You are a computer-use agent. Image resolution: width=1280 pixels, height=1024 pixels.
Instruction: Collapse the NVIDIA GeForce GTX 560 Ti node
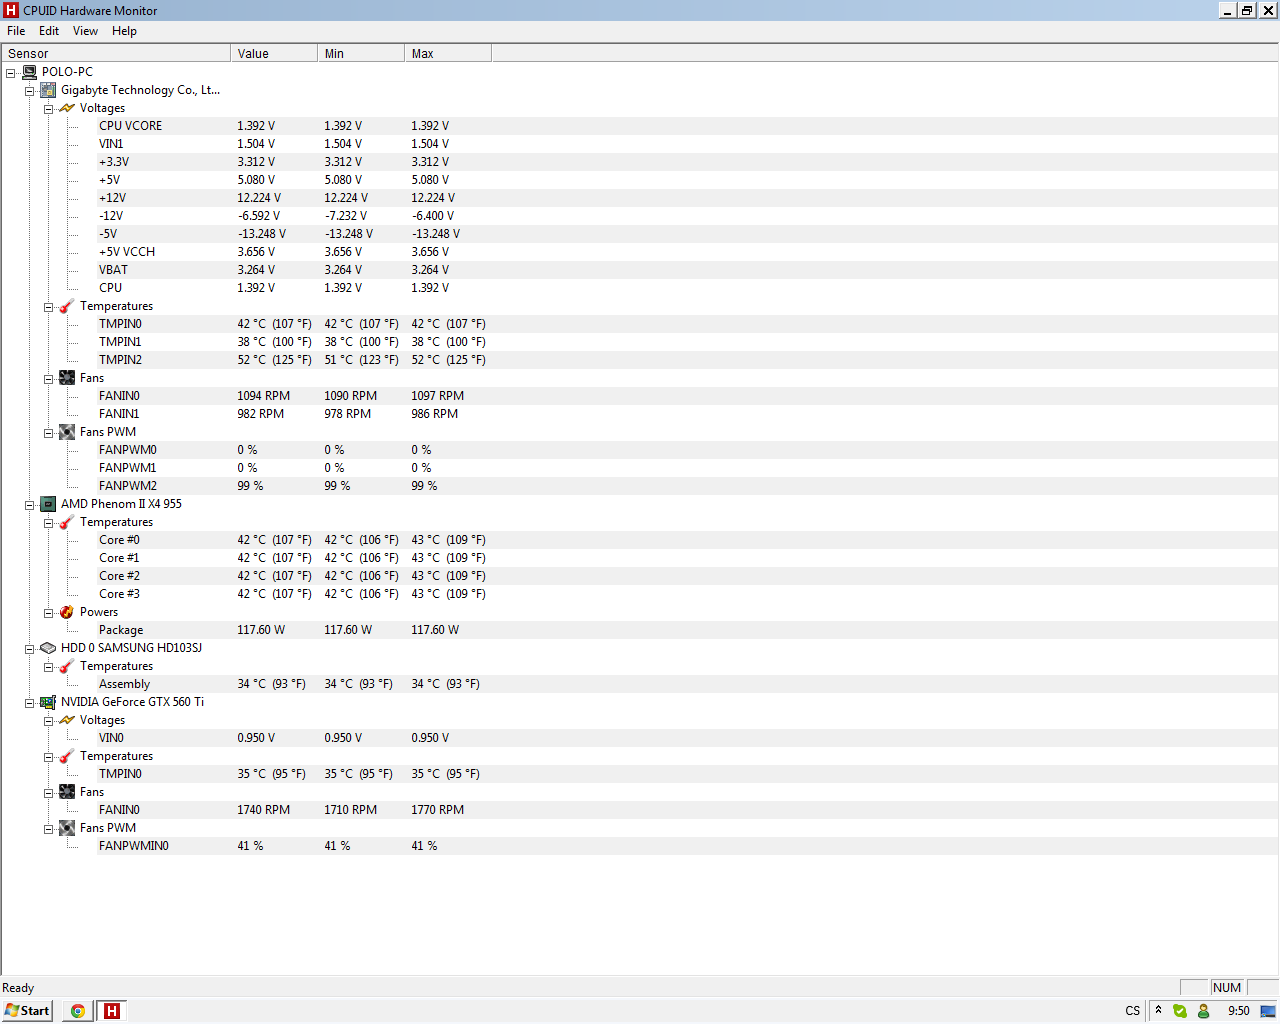[30, 703]
